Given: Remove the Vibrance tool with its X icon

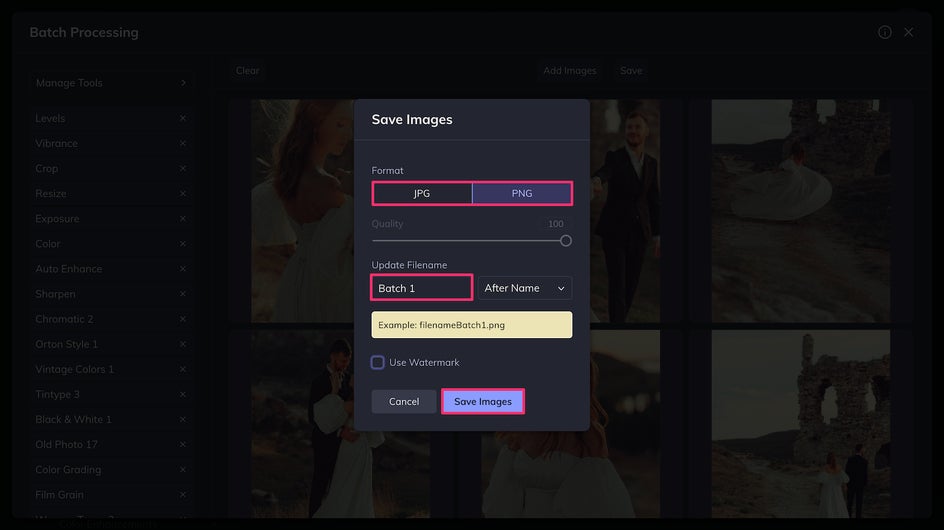Looking at the screenshot, I should click(x=182, y=143).
